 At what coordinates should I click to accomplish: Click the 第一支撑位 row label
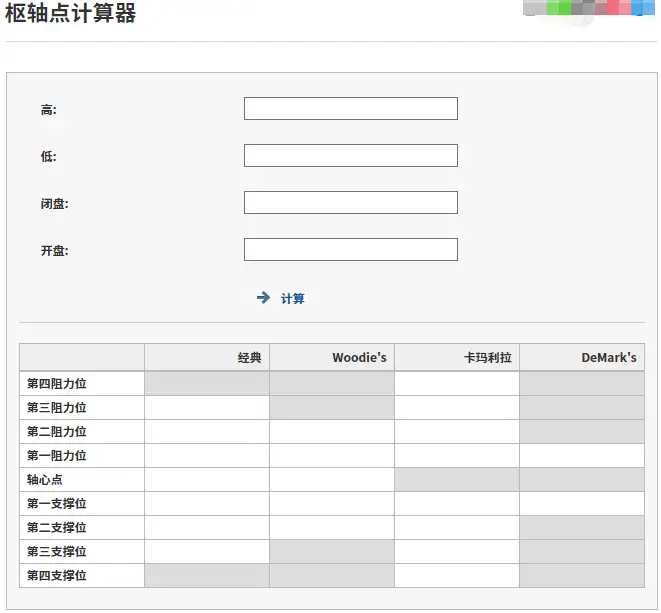[x=56, y=504]
